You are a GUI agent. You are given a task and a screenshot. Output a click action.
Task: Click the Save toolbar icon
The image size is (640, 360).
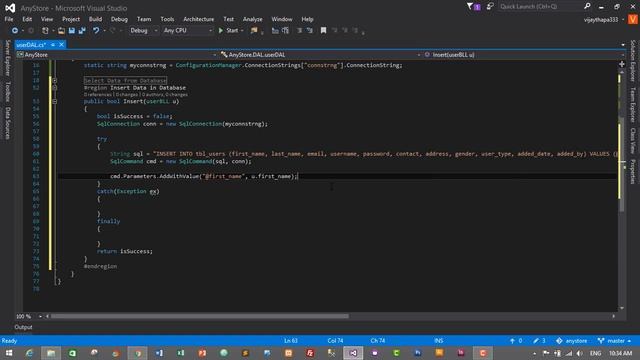[x=72, y=31]
